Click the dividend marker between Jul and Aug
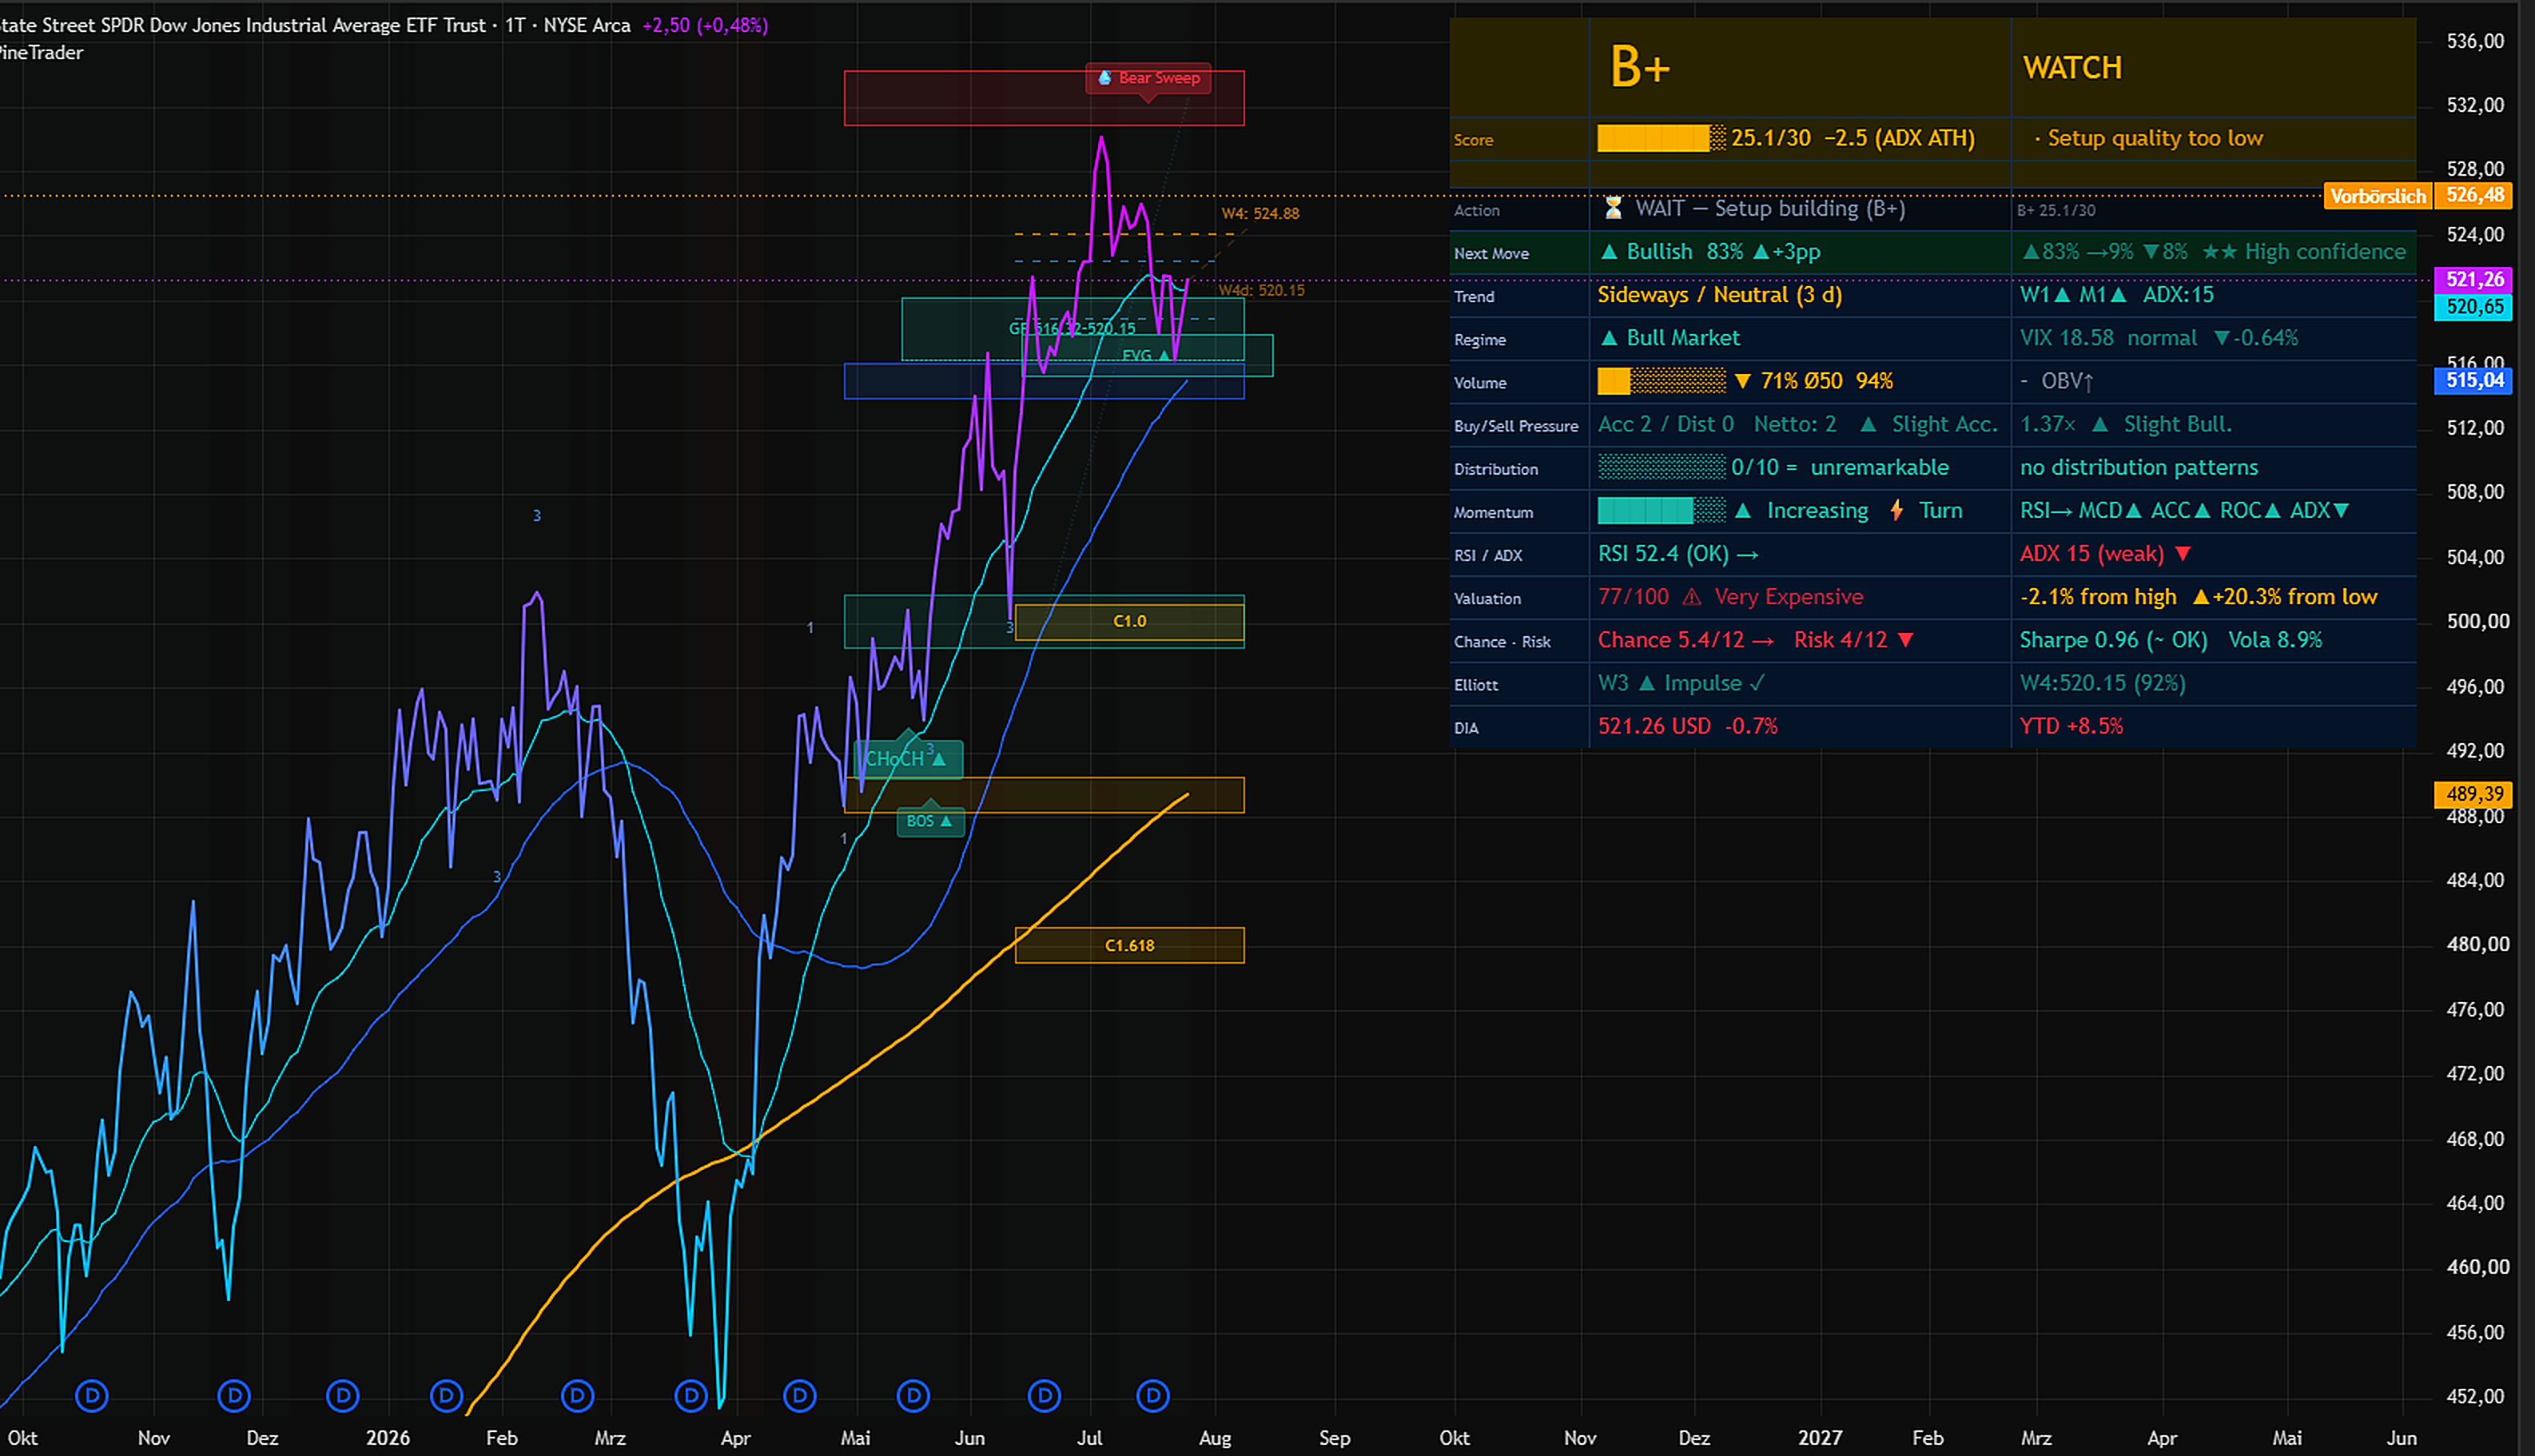The width and height of the screenshot is (2535, 1456). pos(1153,1395)
